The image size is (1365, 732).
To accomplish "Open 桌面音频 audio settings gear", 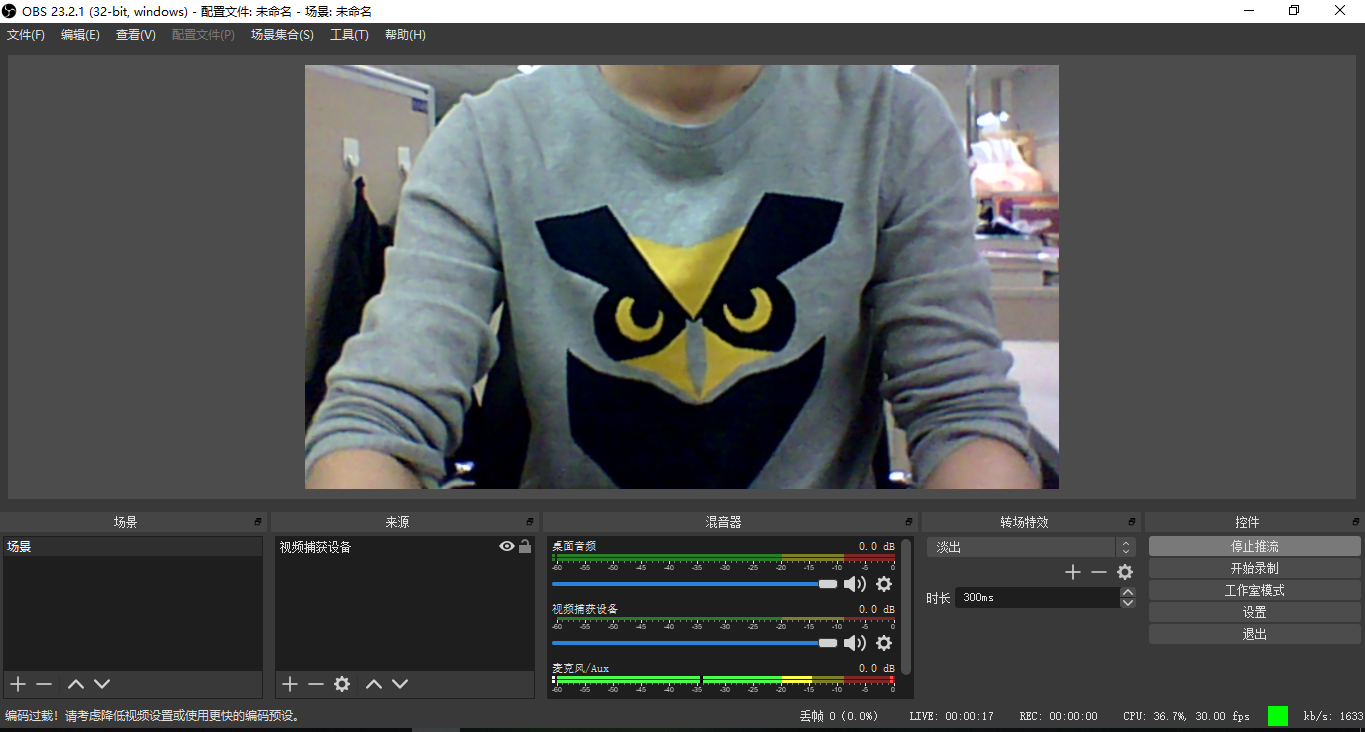I will click(884, 584).
